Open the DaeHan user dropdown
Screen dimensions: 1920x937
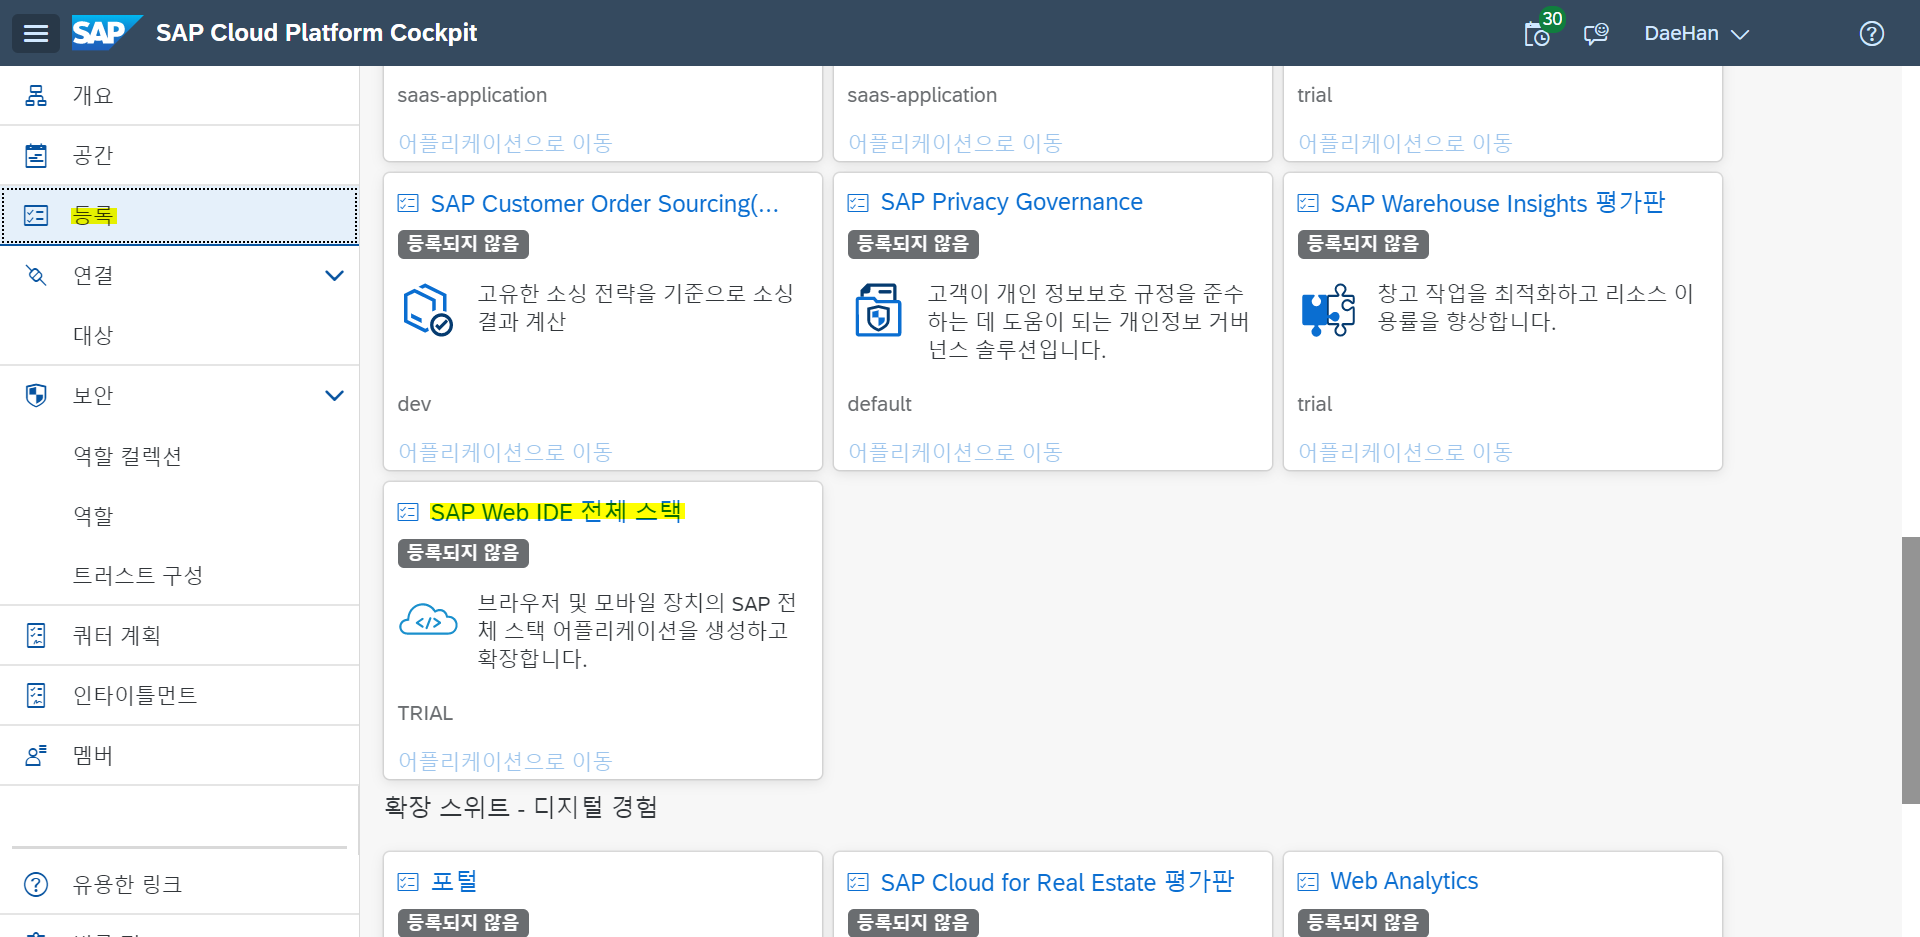point(1696,33)
